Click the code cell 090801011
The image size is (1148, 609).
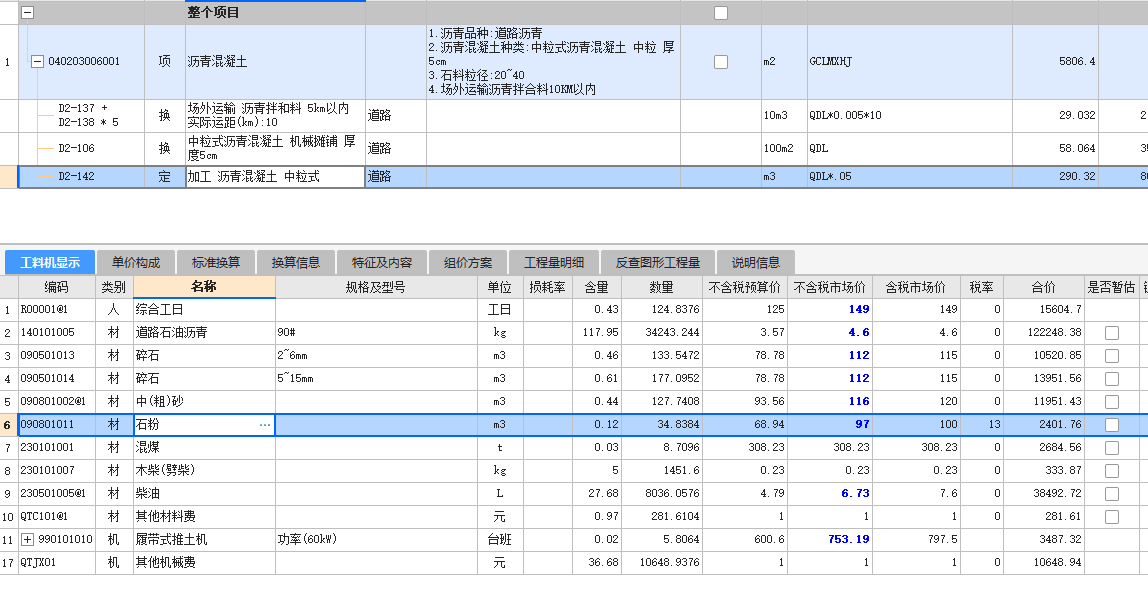(56, 425)
